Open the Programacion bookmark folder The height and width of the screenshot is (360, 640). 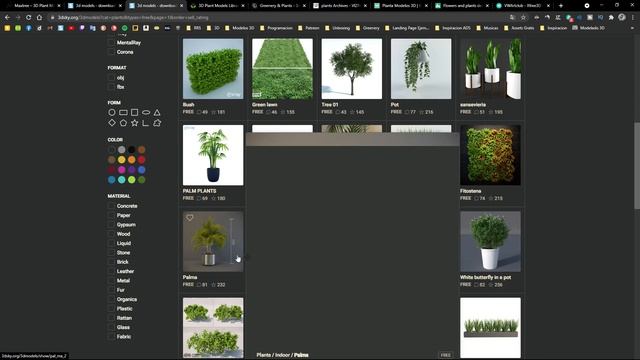click(276, 28)
